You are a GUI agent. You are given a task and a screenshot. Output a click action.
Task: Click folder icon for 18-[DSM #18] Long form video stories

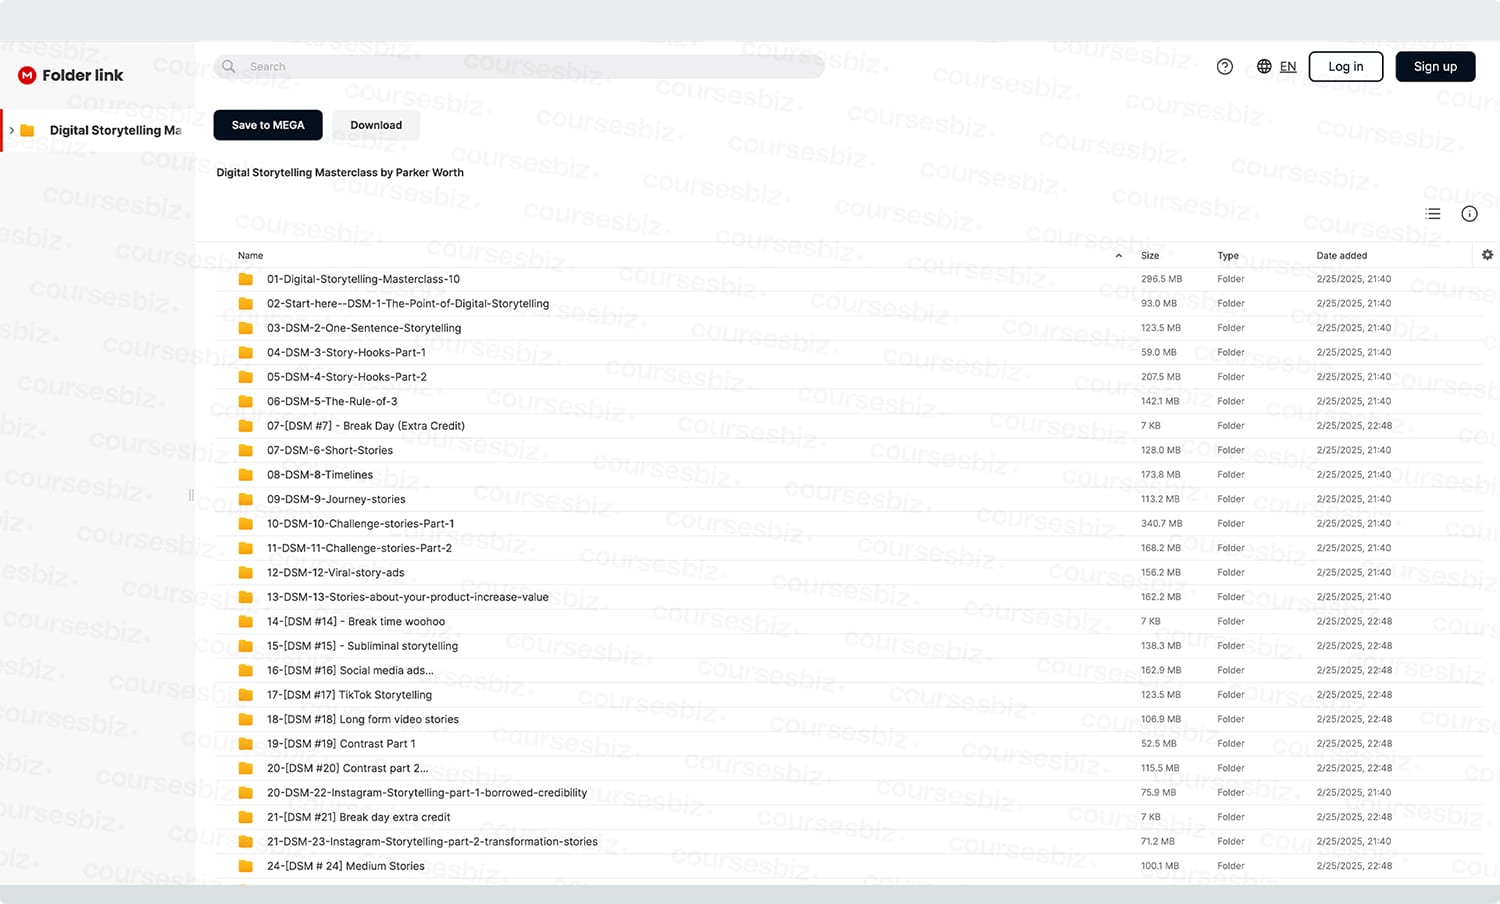[x=245, y=719]
